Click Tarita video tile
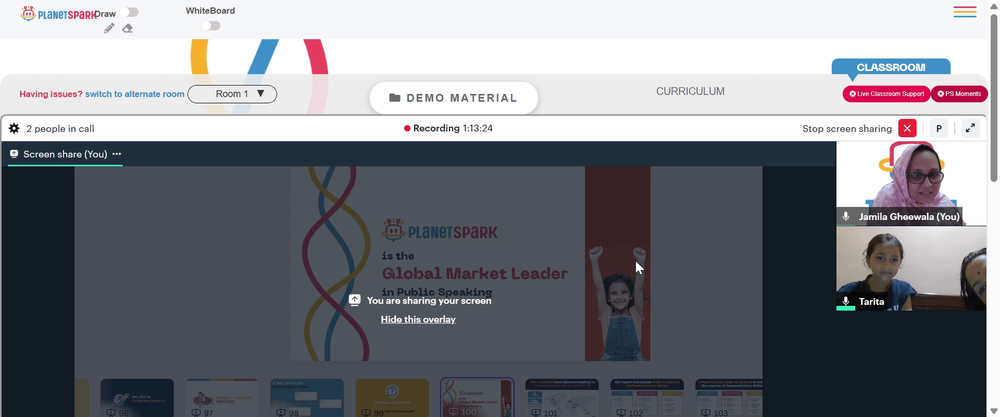 click(x=911, y=268)
